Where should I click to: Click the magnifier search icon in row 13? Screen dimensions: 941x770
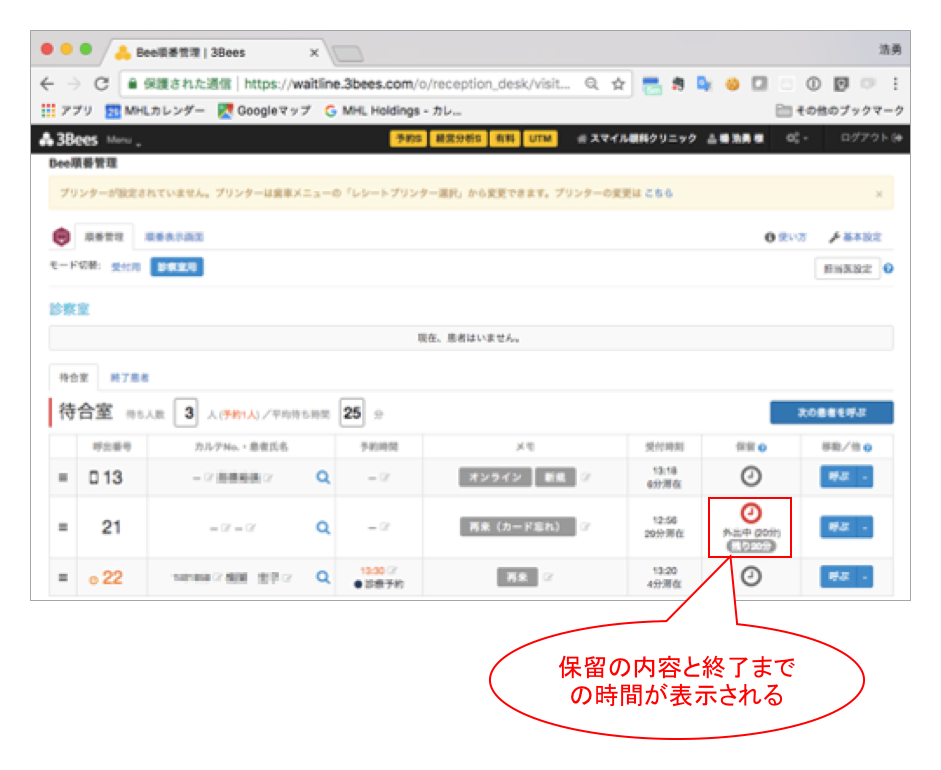(x=323, y=477)
